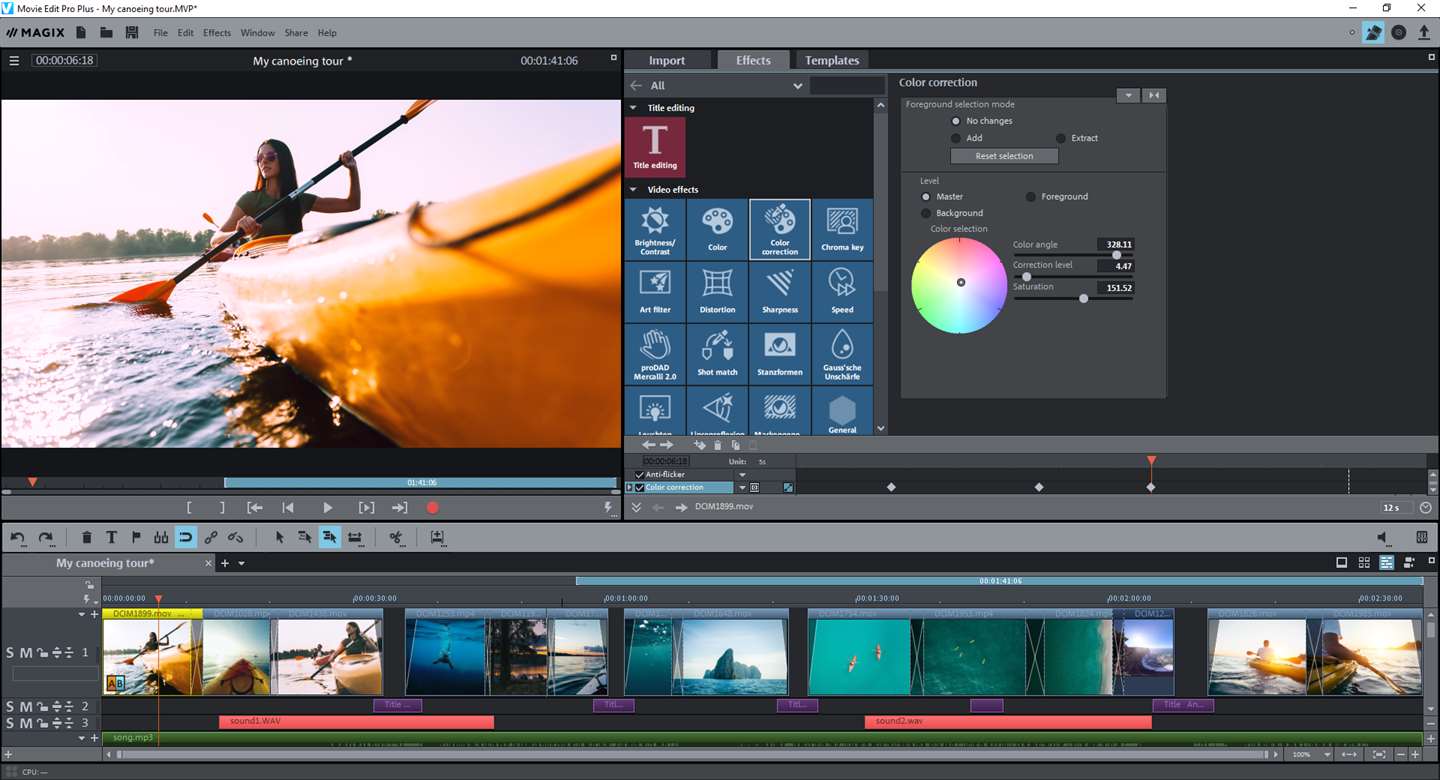Screen dimensions: 1440x780
Task: Open the Effects menu in menu bar
Action: 216,33
